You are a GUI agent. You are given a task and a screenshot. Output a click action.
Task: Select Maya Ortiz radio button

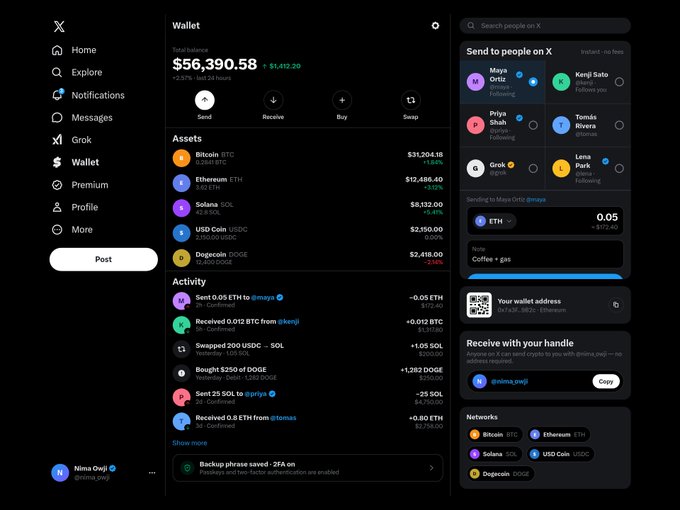[533, 82]
